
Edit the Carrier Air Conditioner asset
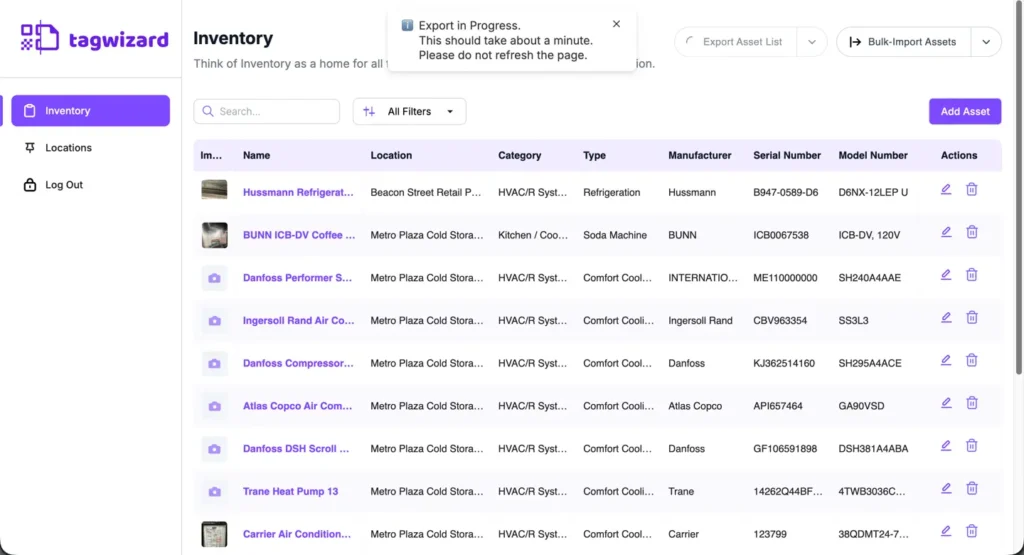(946, 531)
